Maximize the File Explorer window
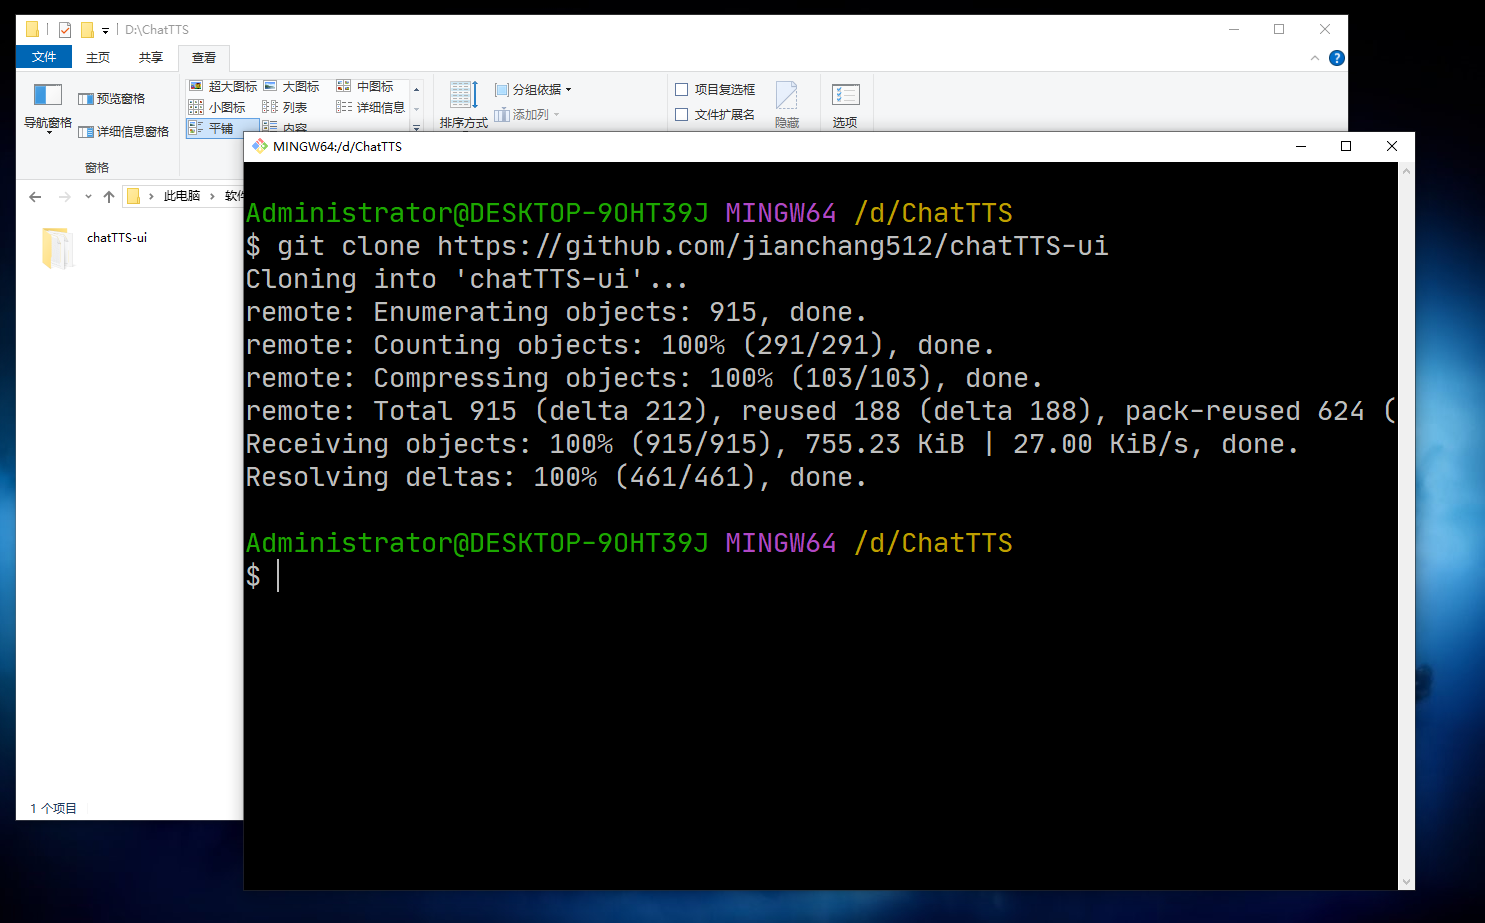 (x=1279, y=29)
